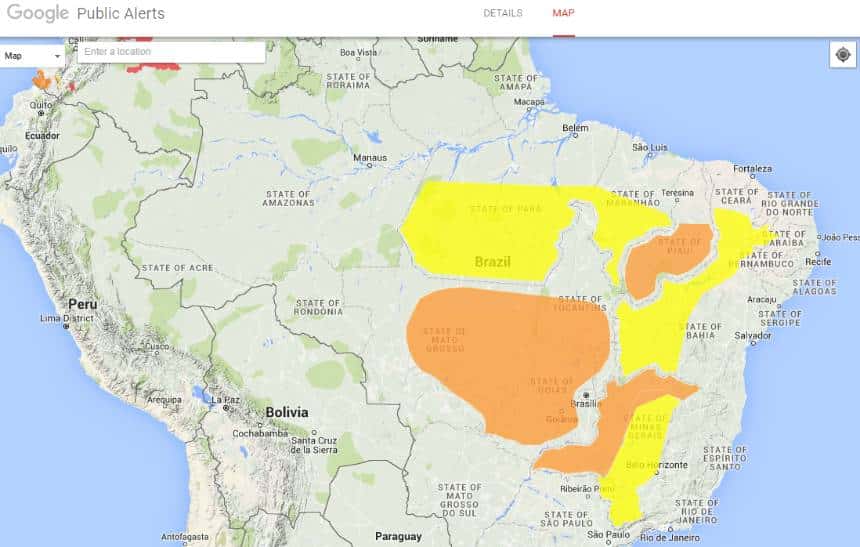Click the Salvador city label
Image resolution: width=860 pixels, height=547 pixels.
[752, 335]
